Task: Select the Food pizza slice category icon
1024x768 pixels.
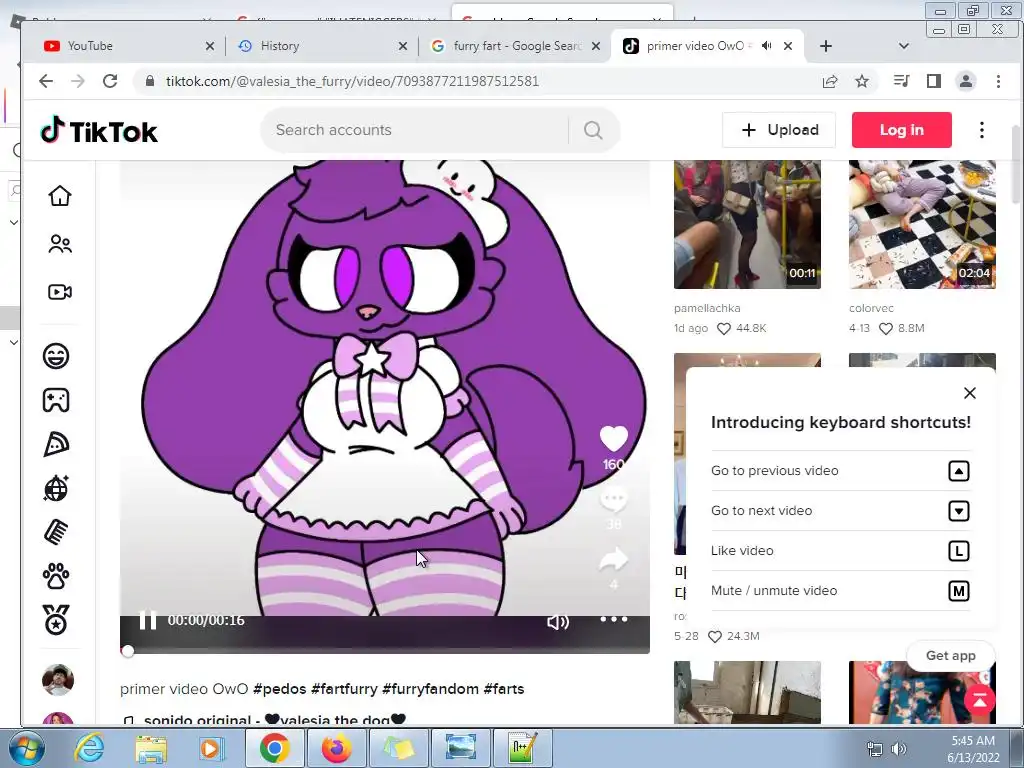Action: coord(56,445)
